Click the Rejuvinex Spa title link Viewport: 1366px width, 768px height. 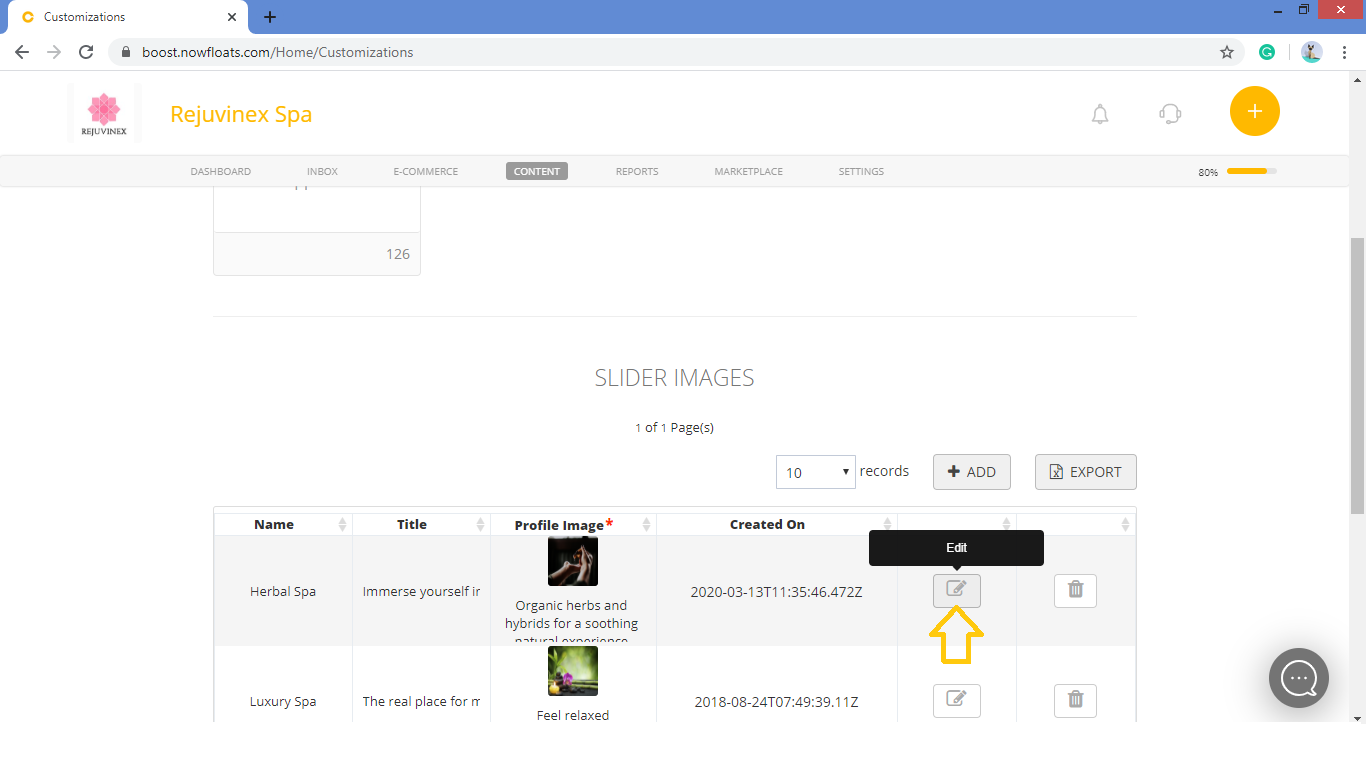[241, 114]
